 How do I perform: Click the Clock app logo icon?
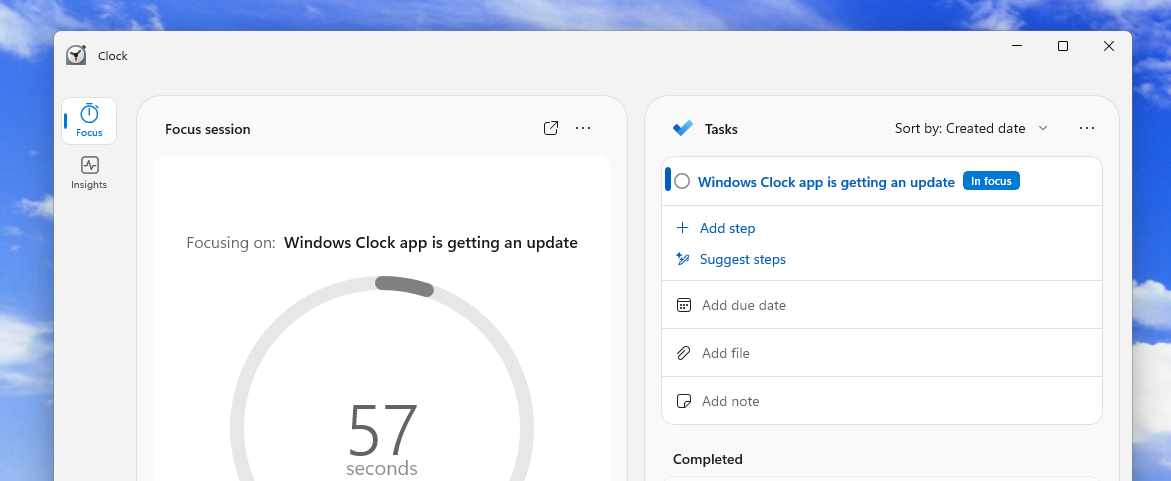[x=76, y=56]
